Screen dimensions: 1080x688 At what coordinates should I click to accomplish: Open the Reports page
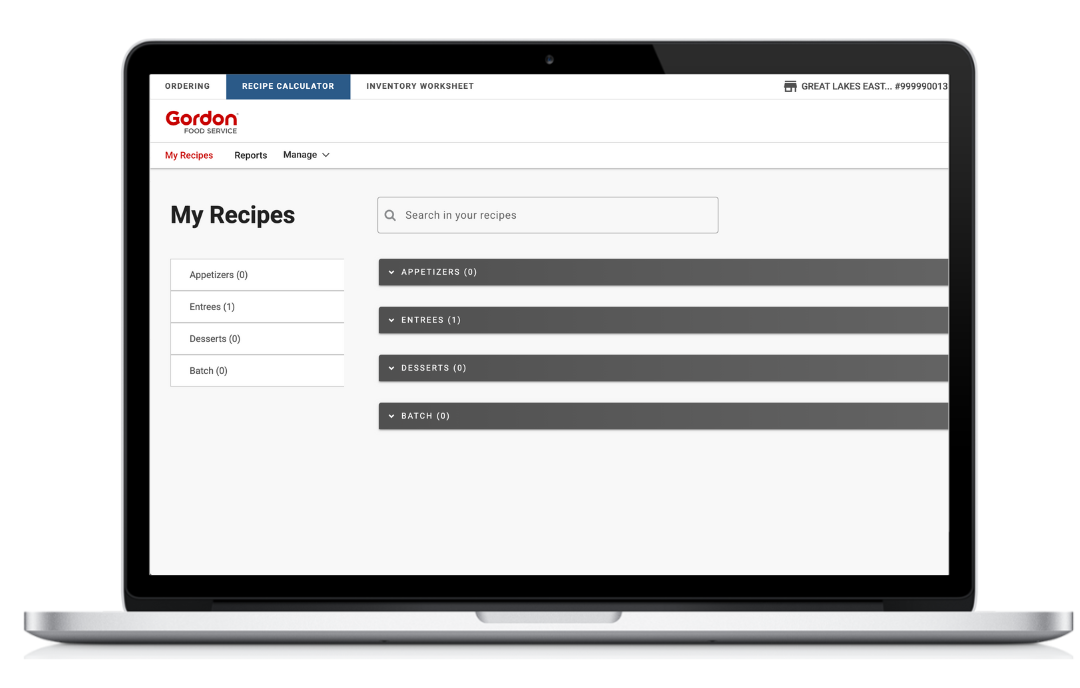coord(250,156)
